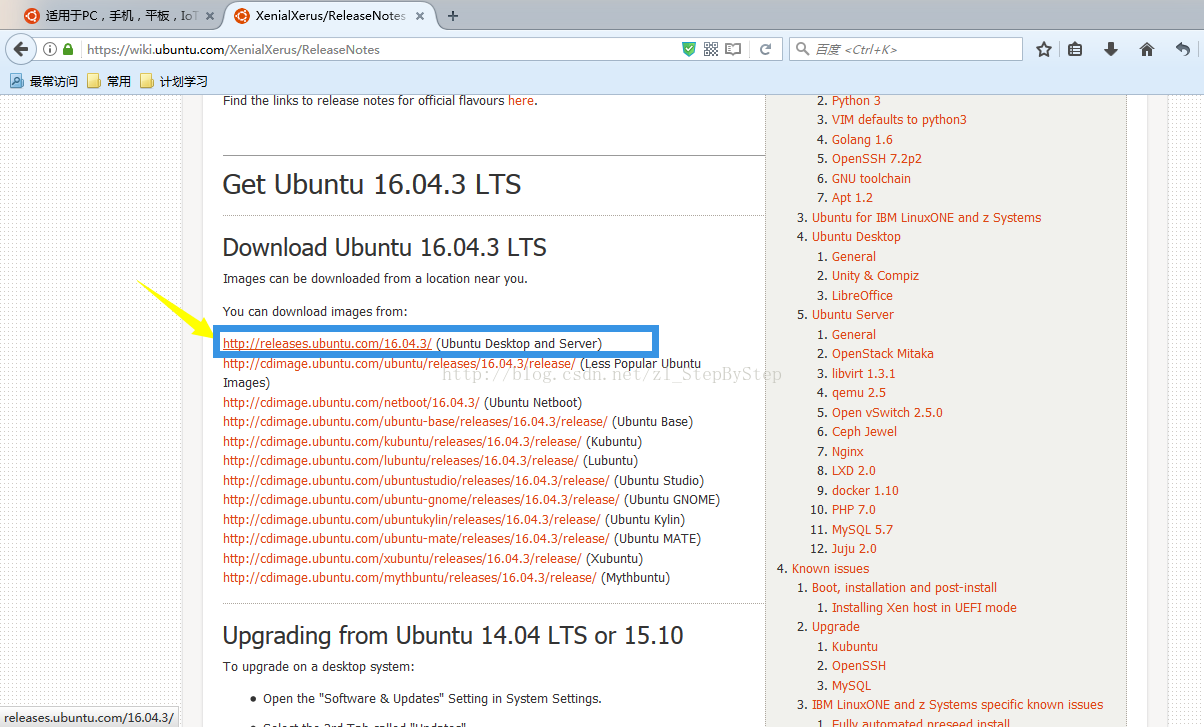The image size is (1204, 727).
Task: Open the ubuntukylin releases link
Action: tap(412, 519)
